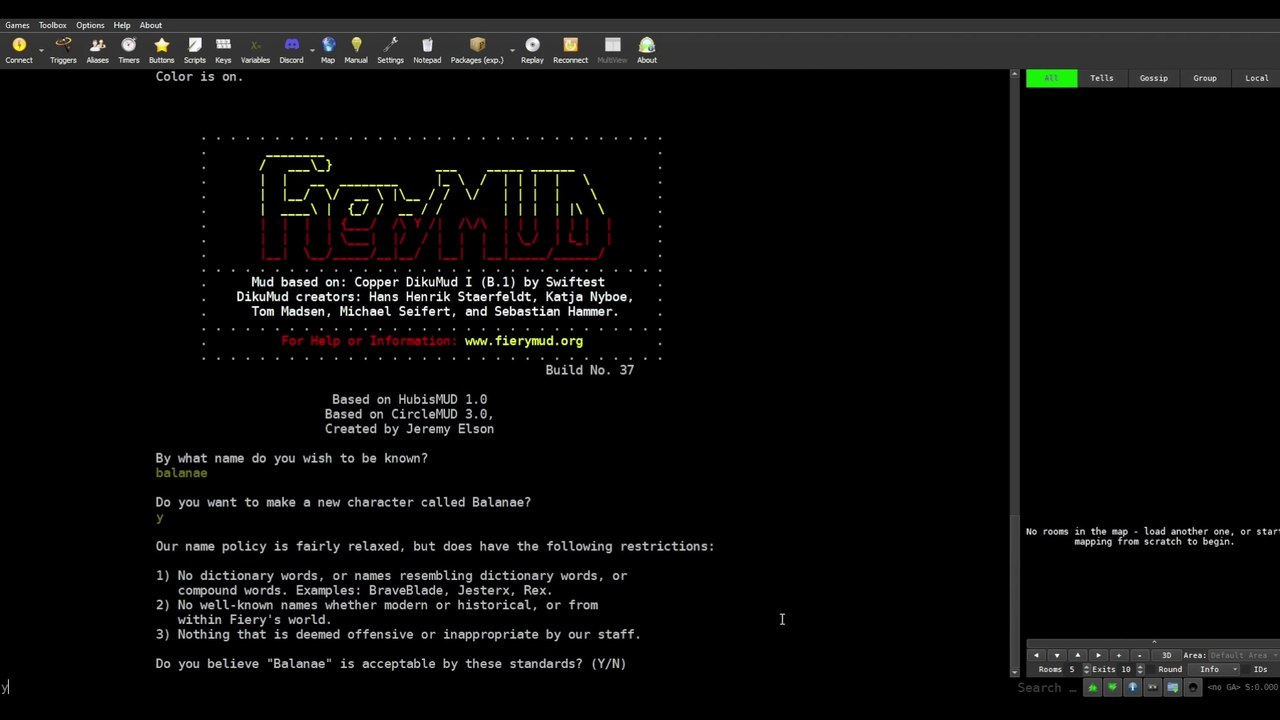
Task: Switch to the Local chat tab
Action: [1256, 78]
